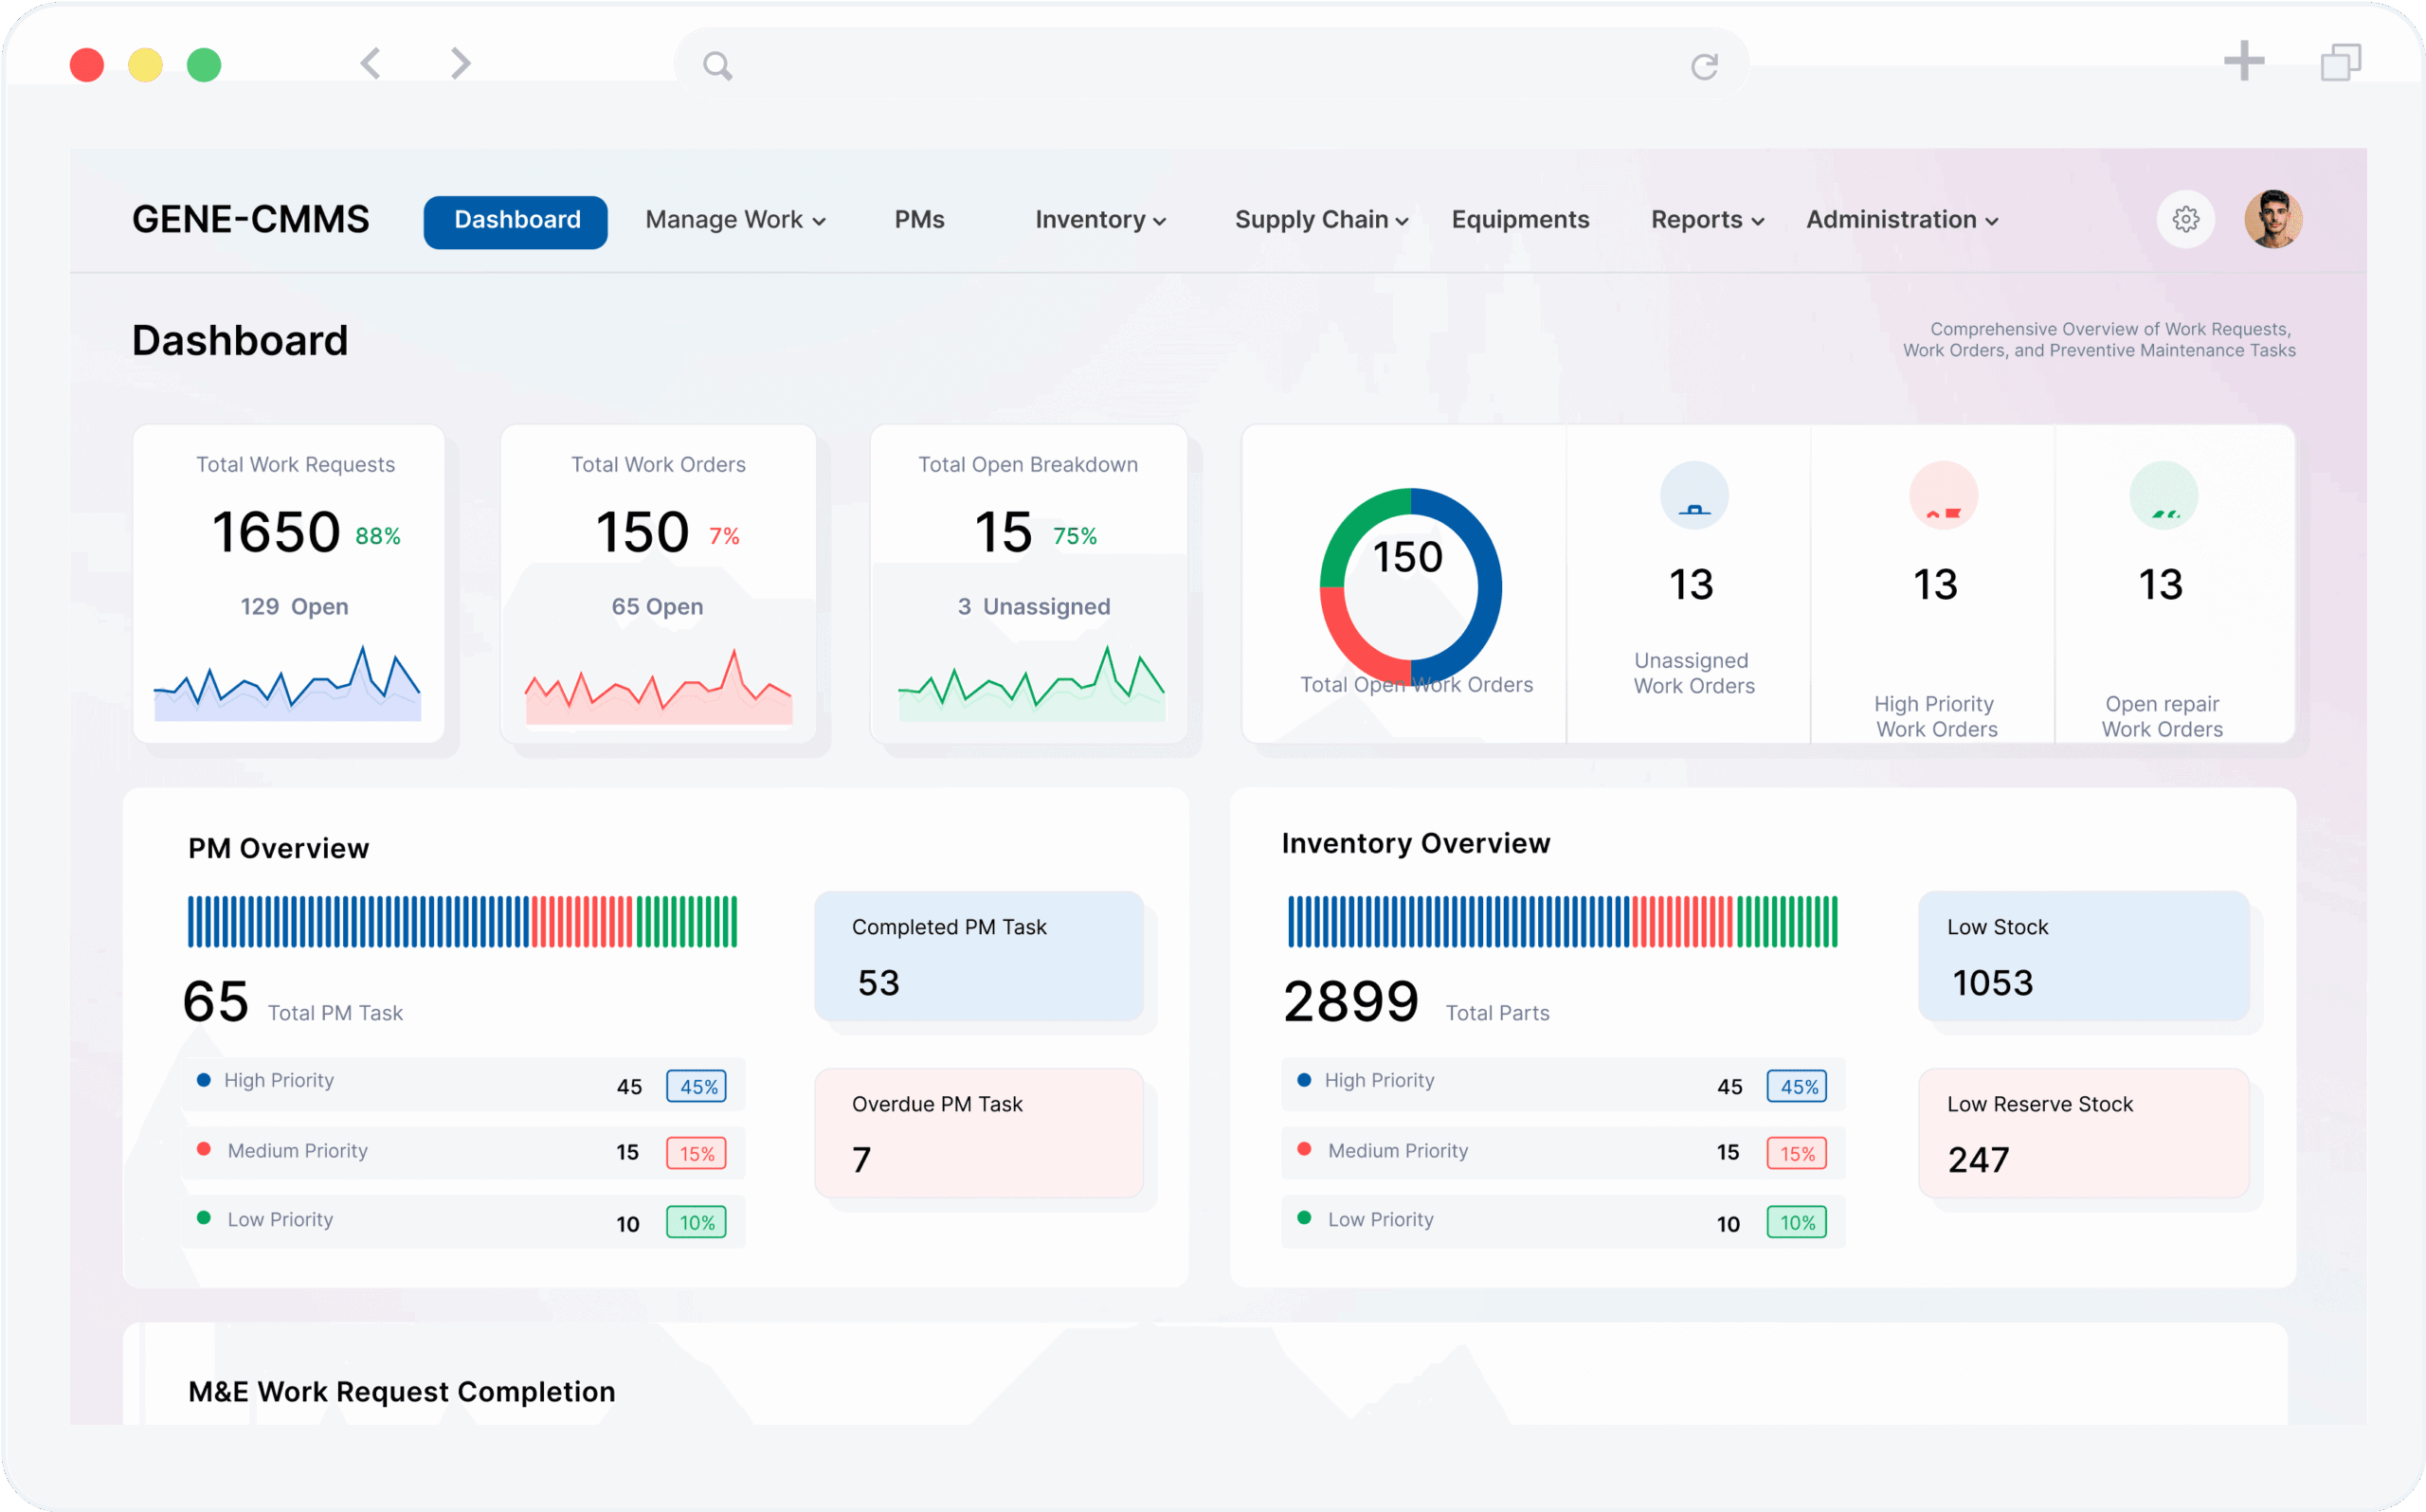Image resolution: width=2426 pixels, height=1512 pixels.
Task: Click the user profile avatar
Action: click(2272, 219)
